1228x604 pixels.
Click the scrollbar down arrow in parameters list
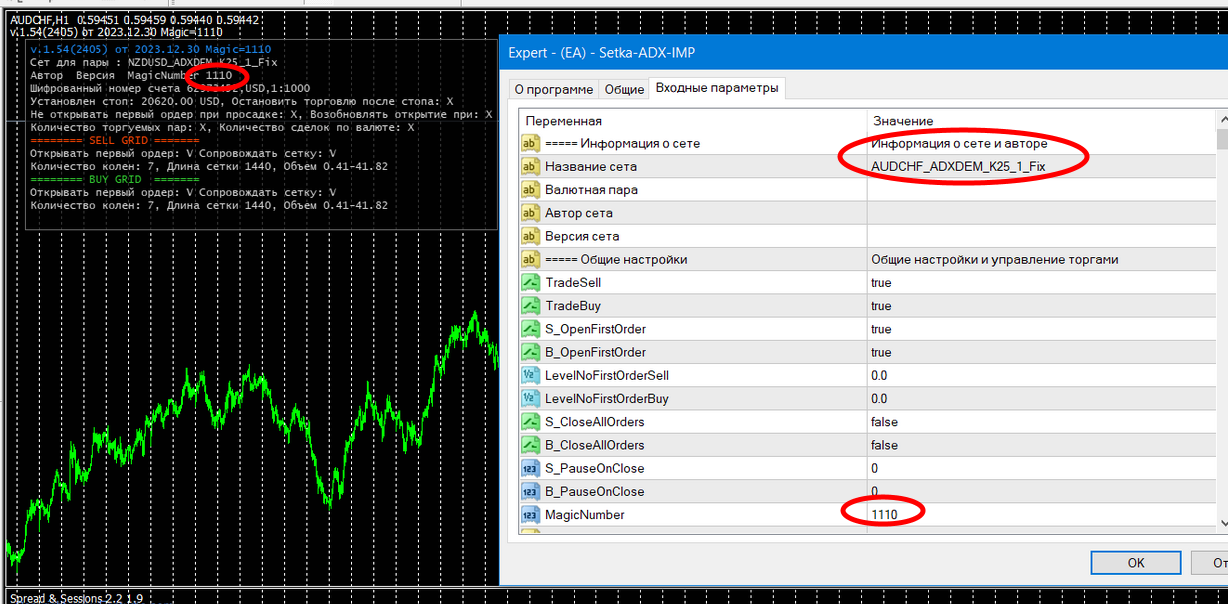pyautogui.click(x=1222, y=522)
